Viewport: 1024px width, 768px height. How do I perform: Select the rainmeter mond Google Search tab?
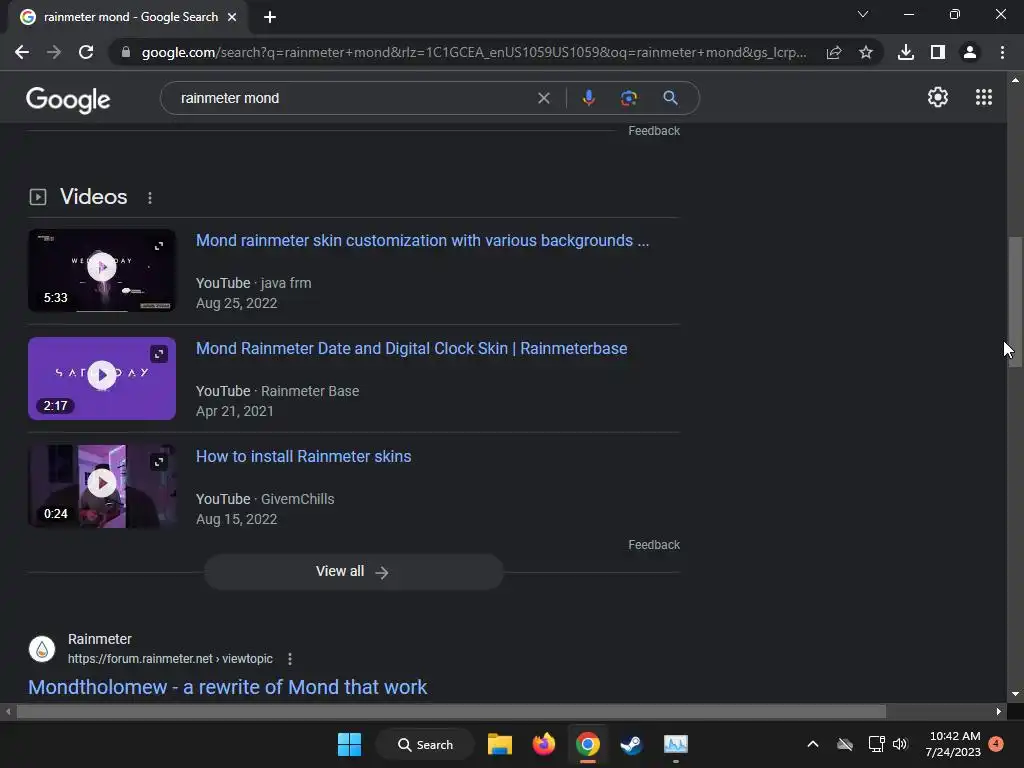[x=128, y=17]
